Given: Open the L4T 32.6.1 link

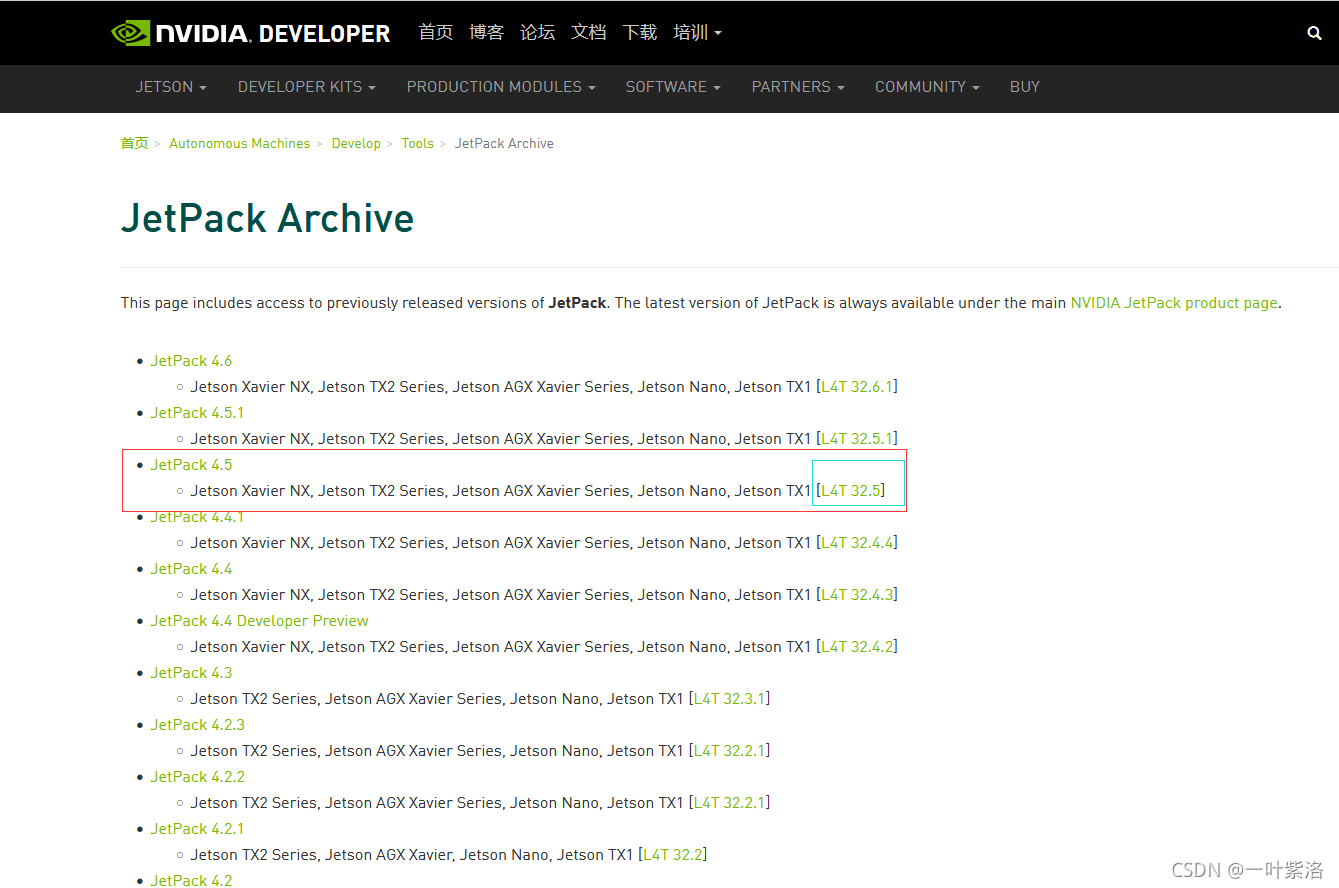Looking at the screenshot, I should click(857, 387).
